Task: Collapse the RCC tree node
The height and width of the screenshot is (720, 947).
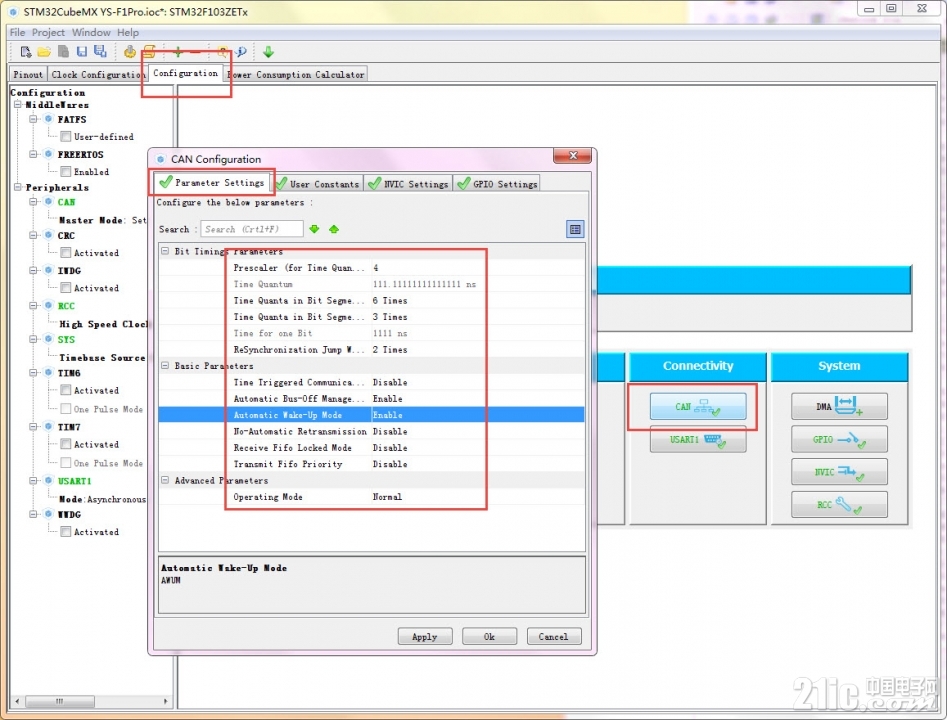Action: coord(34,305)
